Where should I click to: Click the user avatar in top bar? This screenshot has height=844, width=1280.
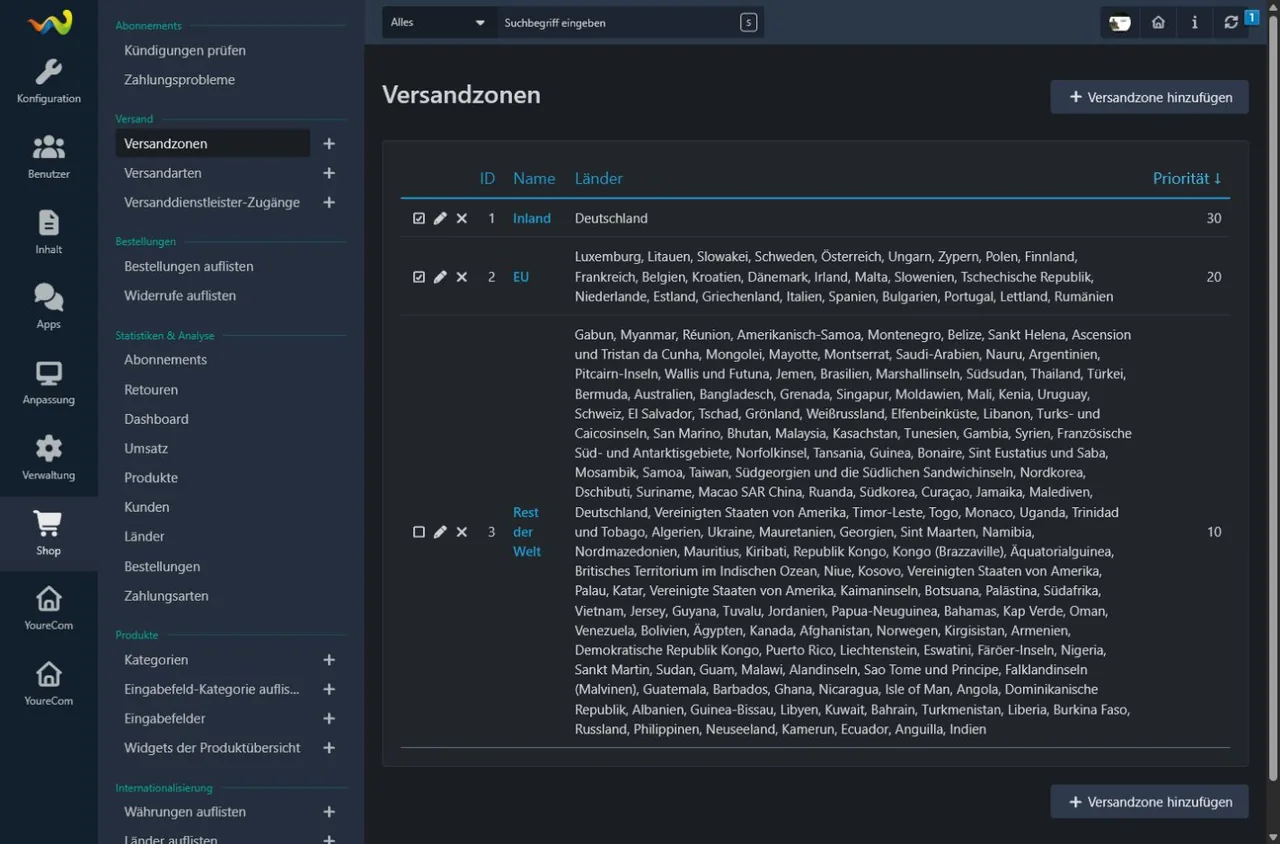click(x=1120, y=22)
